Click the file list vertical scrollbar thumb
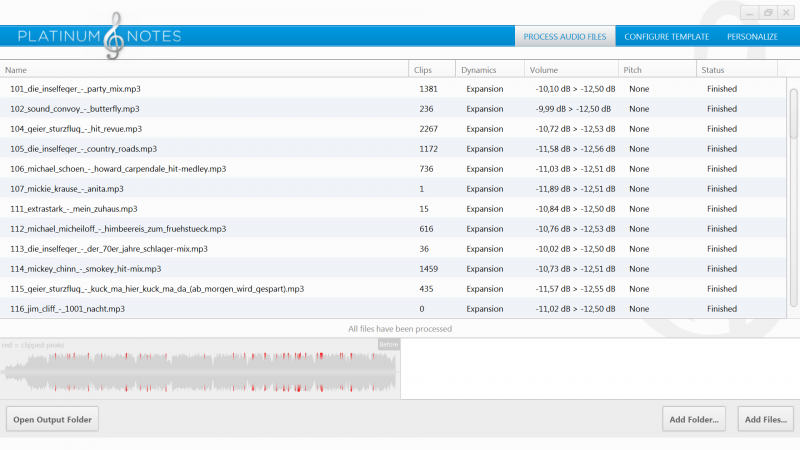This screenshot has width=800, height=450. [x=793, y=113]
